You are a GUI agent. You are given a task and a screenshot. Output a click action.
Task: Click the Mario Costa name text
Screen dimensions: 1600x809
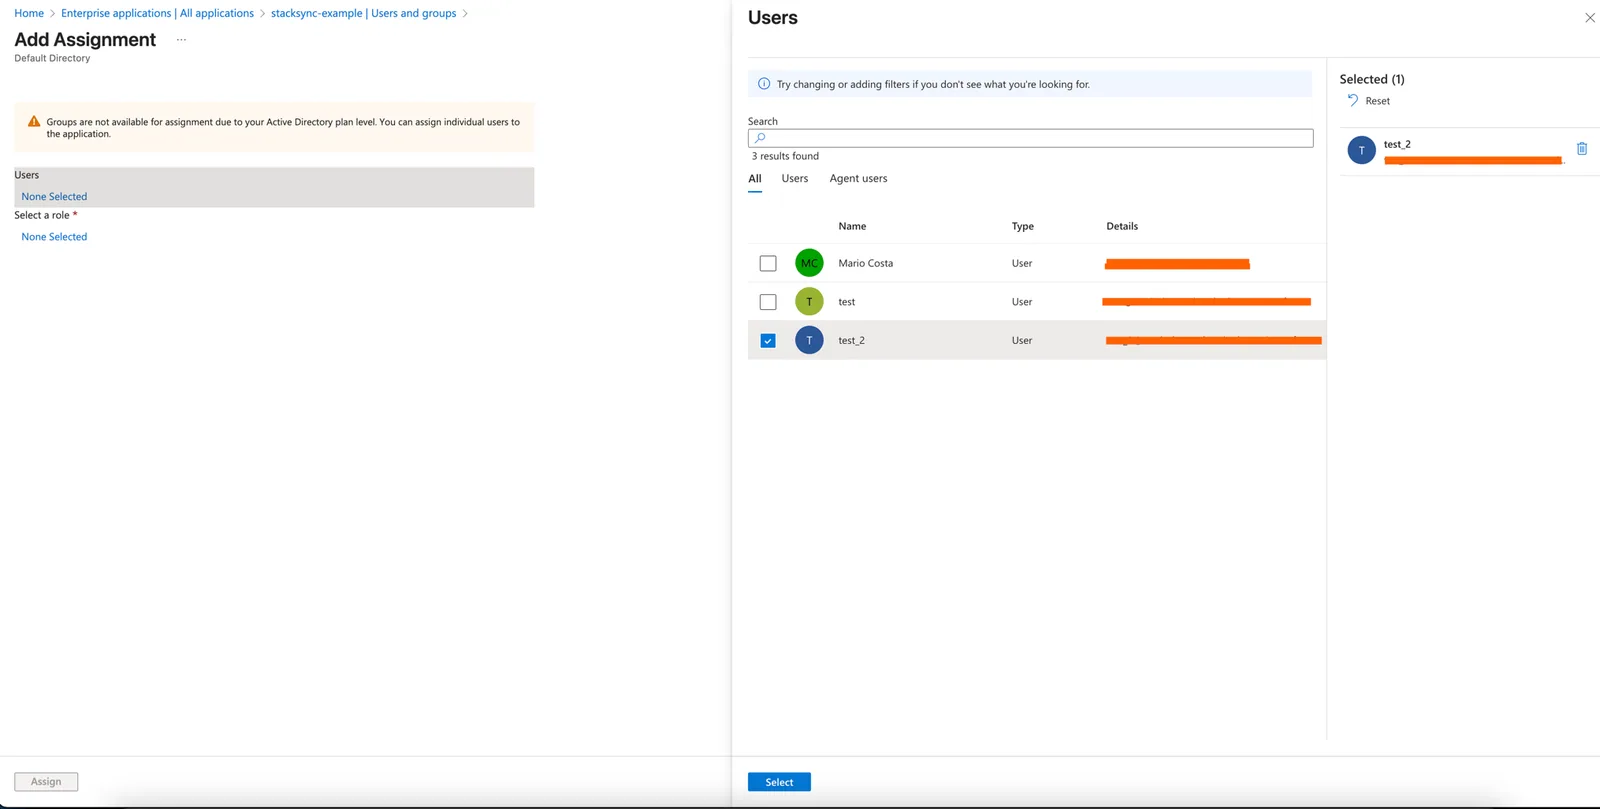click(x=866, y=263)
